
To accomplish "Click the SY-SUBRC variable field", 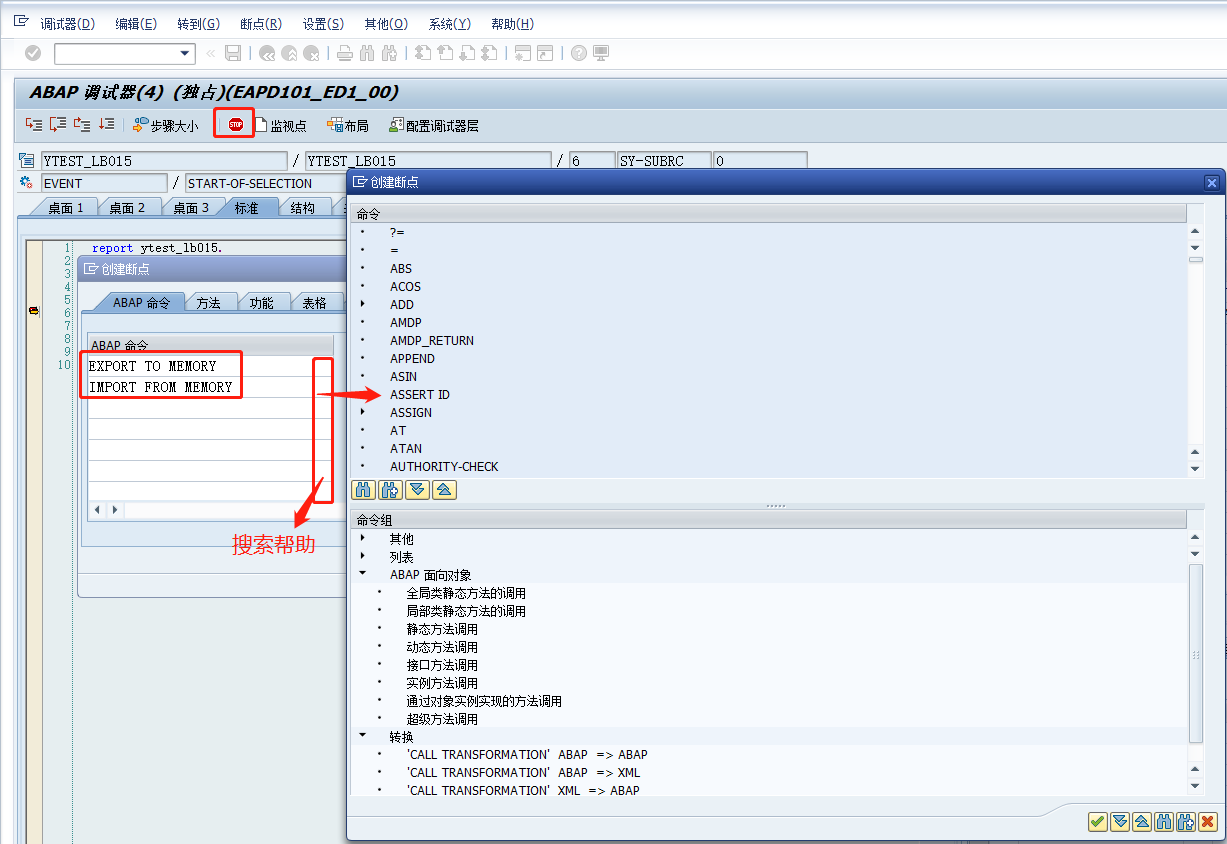I will (x=665, y=161).
